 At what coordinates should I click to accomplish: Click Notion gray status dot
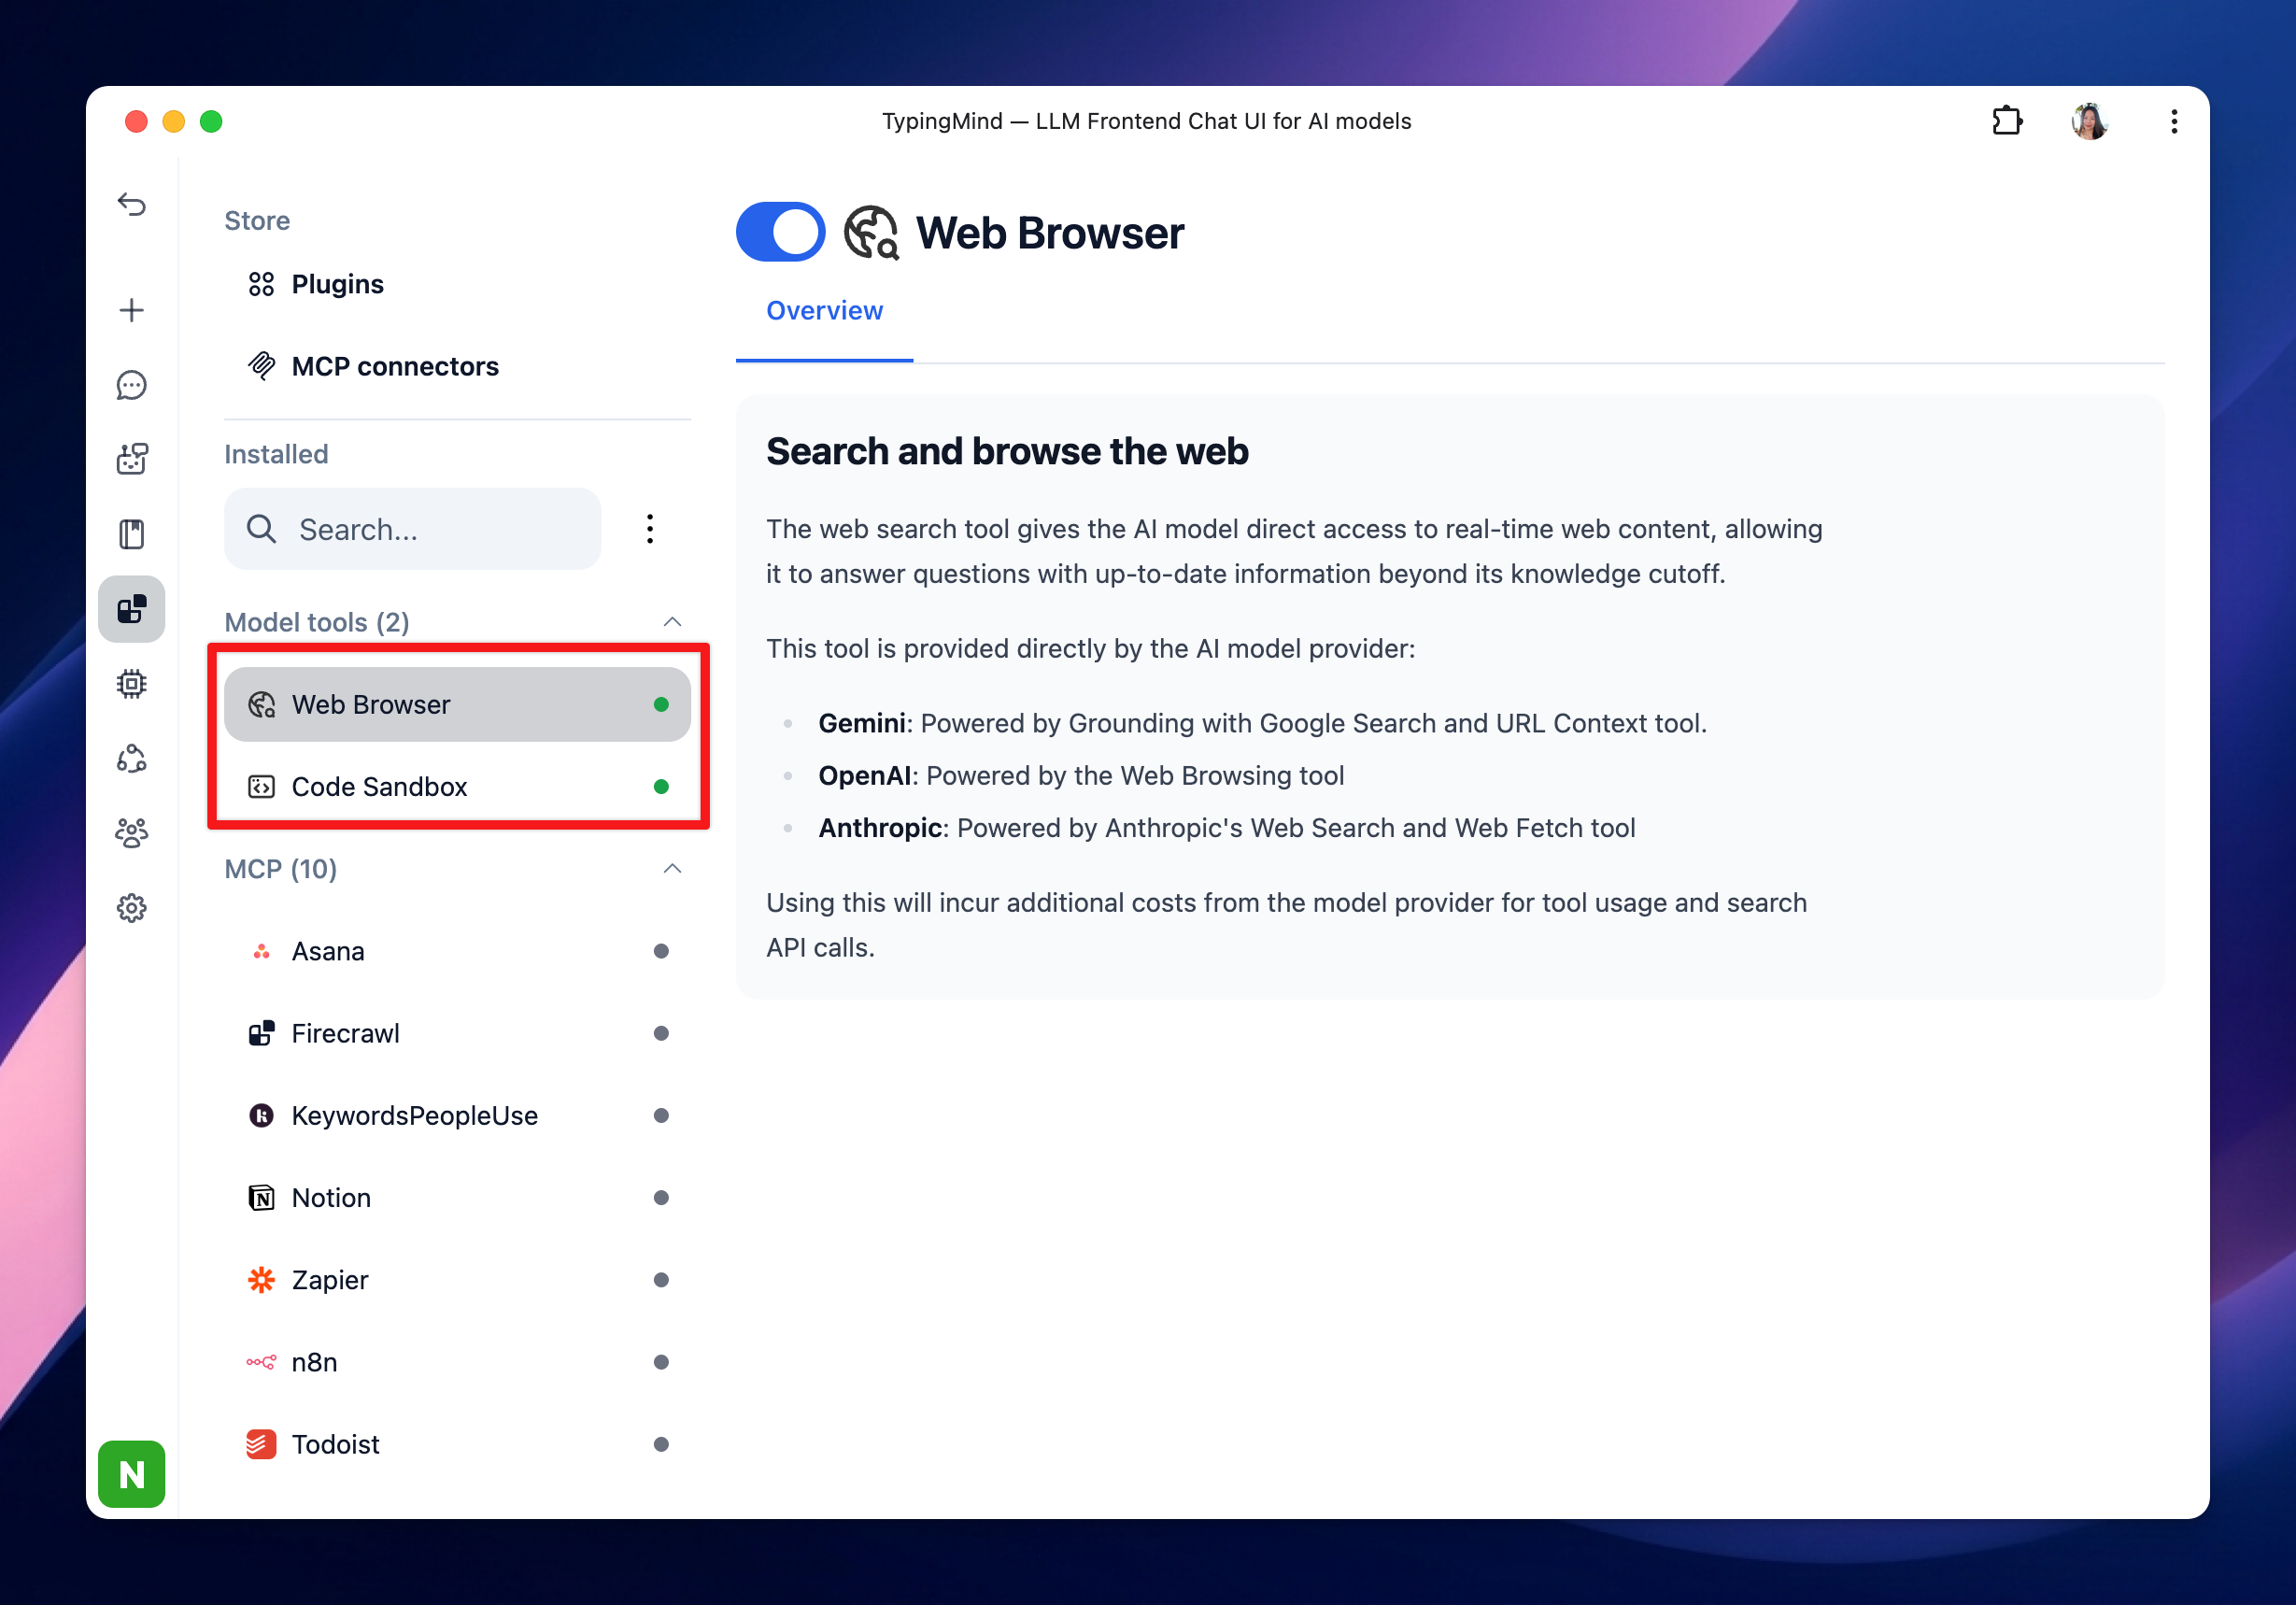coord(661,1197)
